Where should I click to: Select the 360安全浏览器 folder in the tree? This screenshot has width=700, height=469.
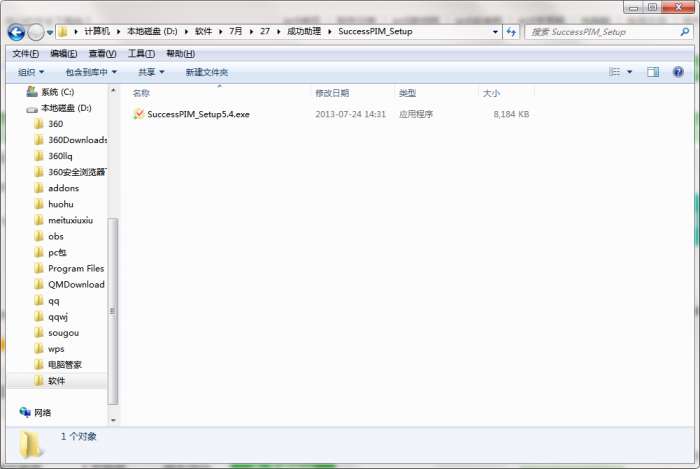pyautogui.click(x=77, y=172)
